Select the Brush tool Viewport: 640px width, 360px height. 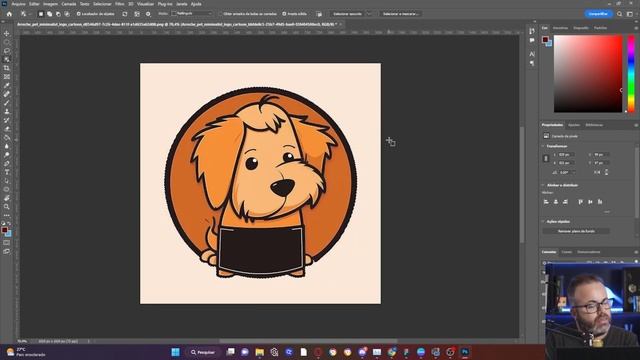click(7, 102)
